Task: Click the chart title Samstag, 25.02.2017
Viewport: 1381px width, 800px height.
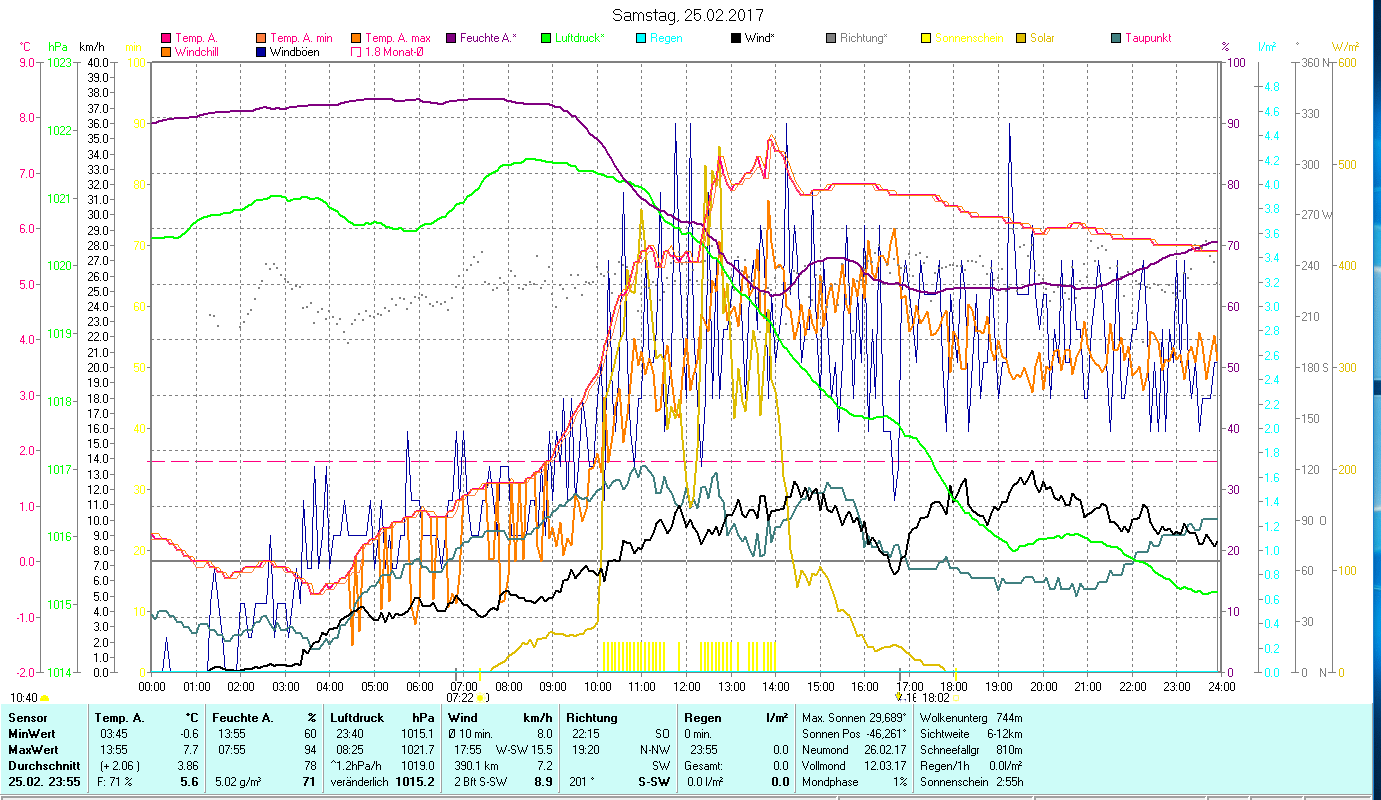Action: coord(688,15)
